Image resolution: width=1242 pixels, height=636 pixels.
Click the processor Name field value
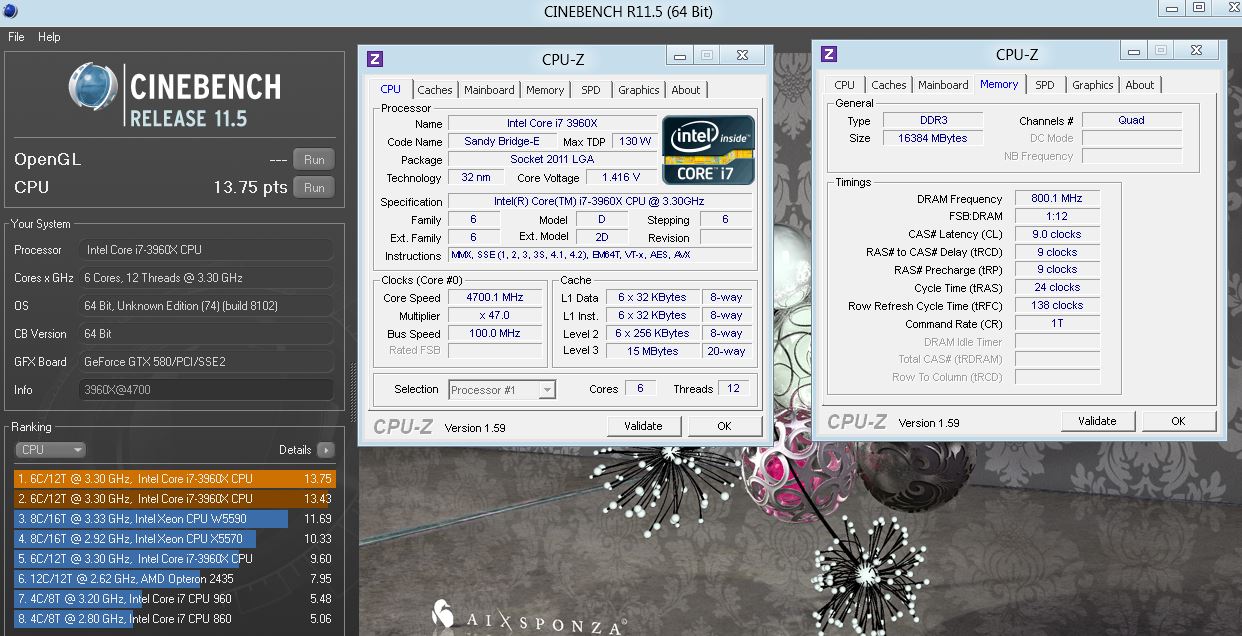point(551,124)
